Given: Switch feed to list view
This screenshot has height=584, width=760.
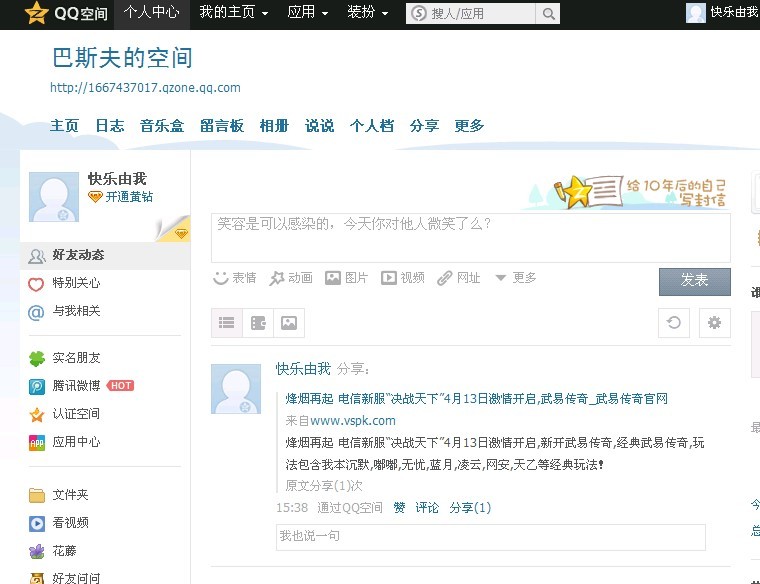Looking at the screenshot, I should coord(227,323).
